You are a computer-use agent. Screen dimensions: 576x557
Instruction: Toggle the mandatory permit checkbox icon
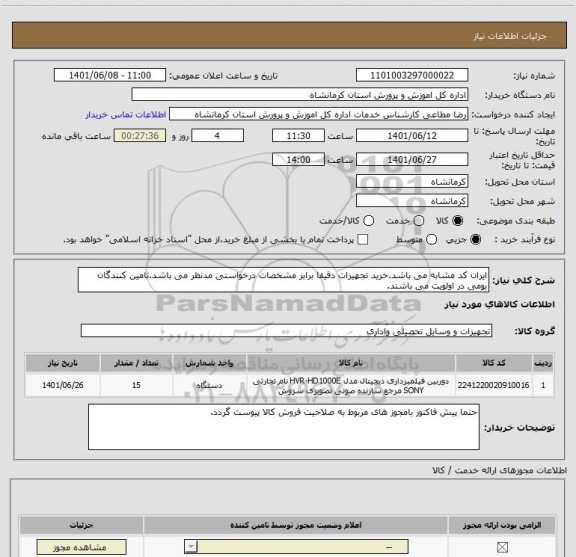coord(502,547)
